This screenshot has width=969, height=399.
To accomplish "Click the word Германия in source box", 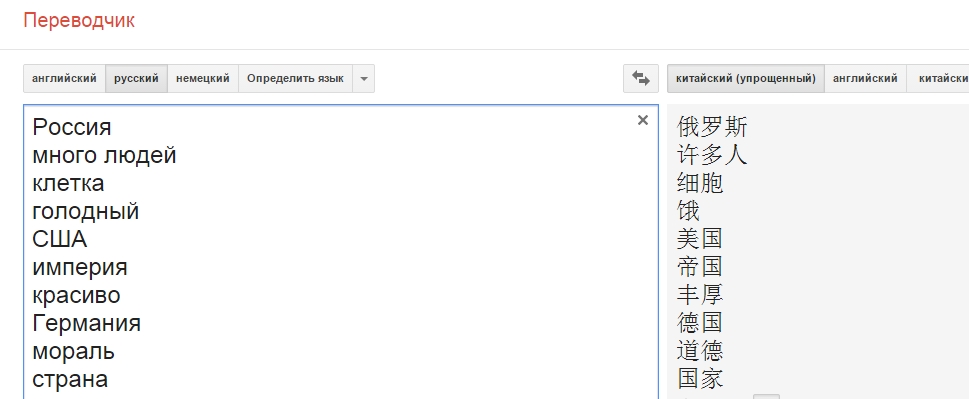I will (87, 323).
